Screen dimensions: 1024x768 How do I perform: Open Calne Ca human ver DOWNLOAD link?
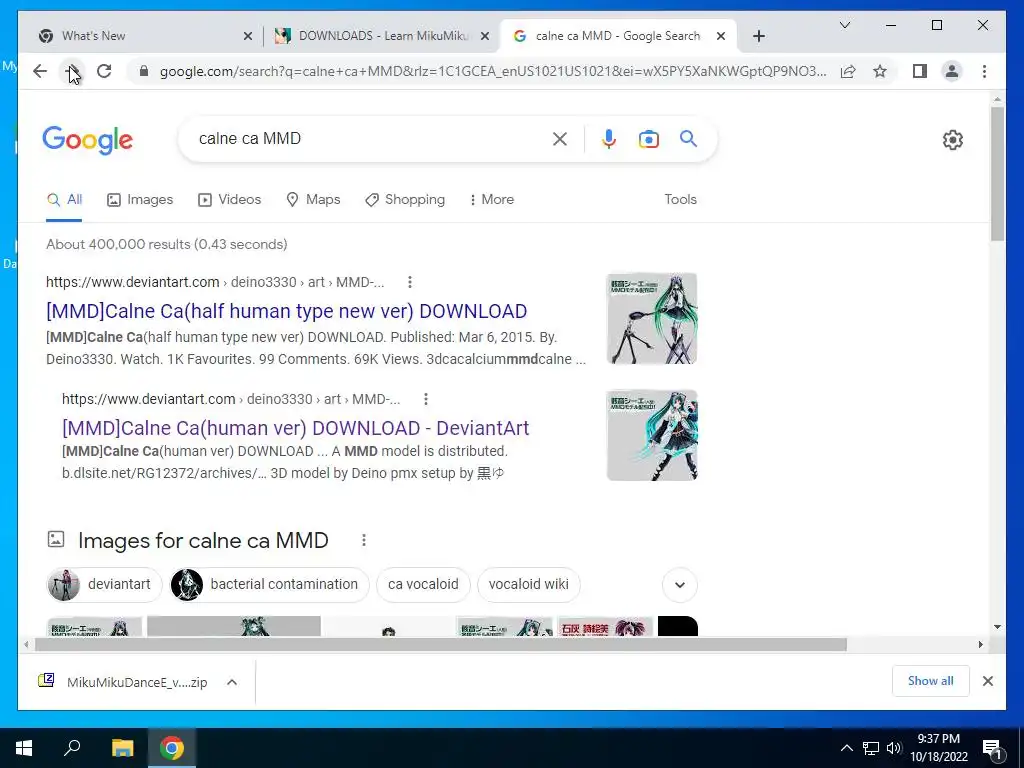(295, 428)
